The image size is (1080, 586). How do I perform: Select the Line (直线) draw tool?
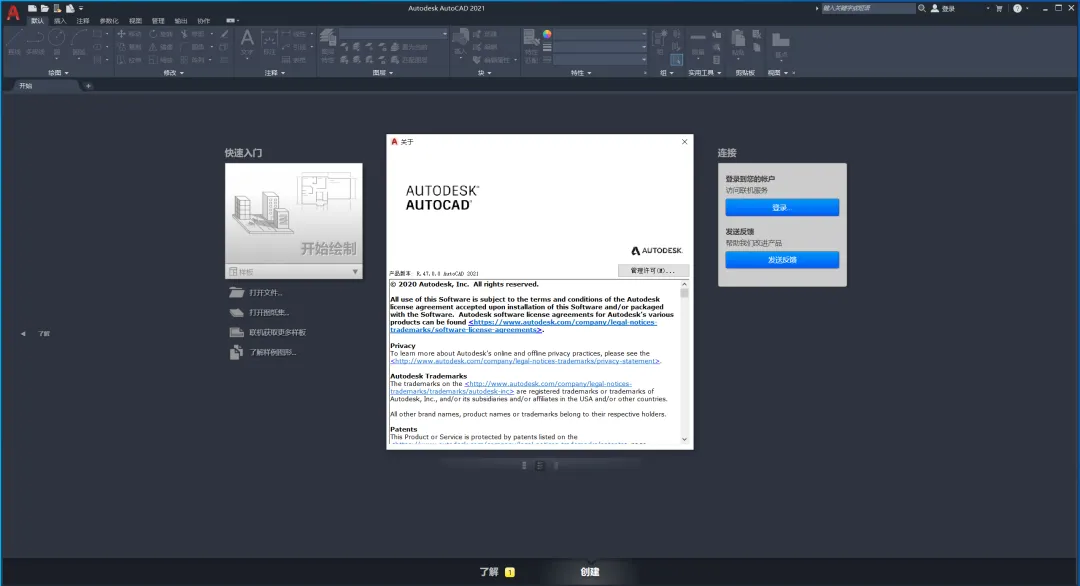pyautogui.click(x=14, y=43)
